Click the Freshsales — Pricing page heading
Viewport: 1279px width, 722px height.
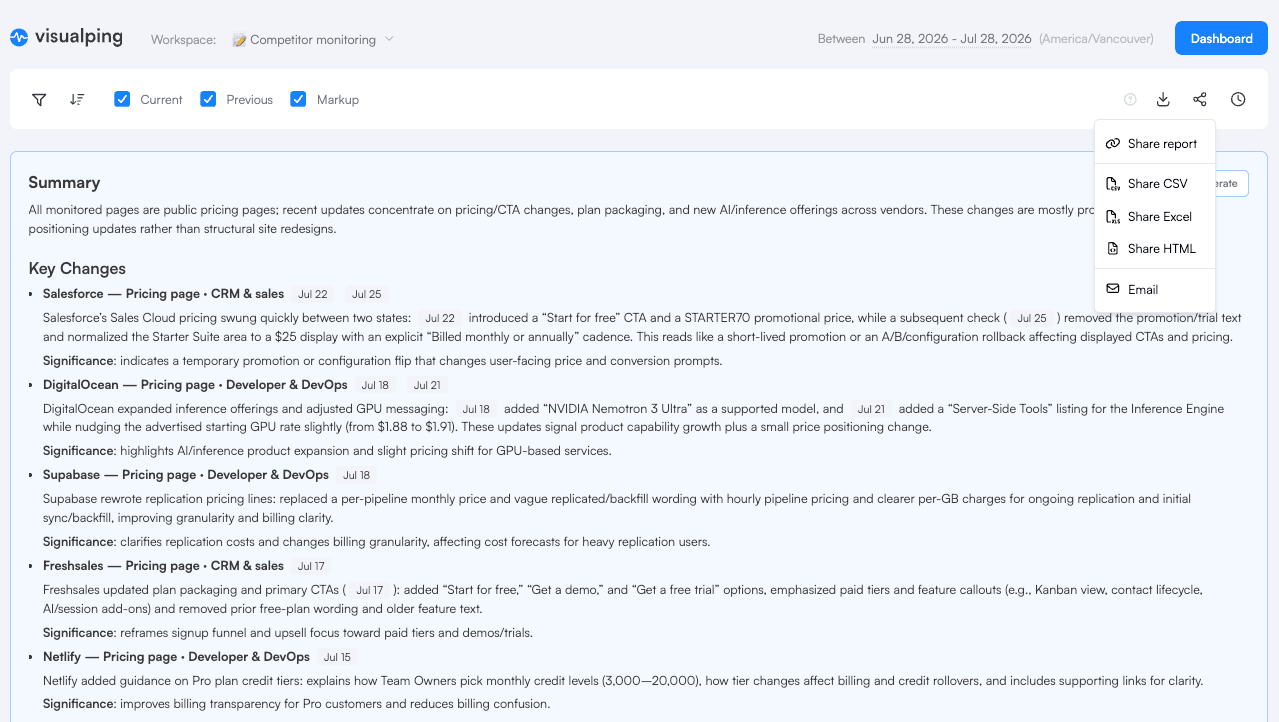(163, 566)
